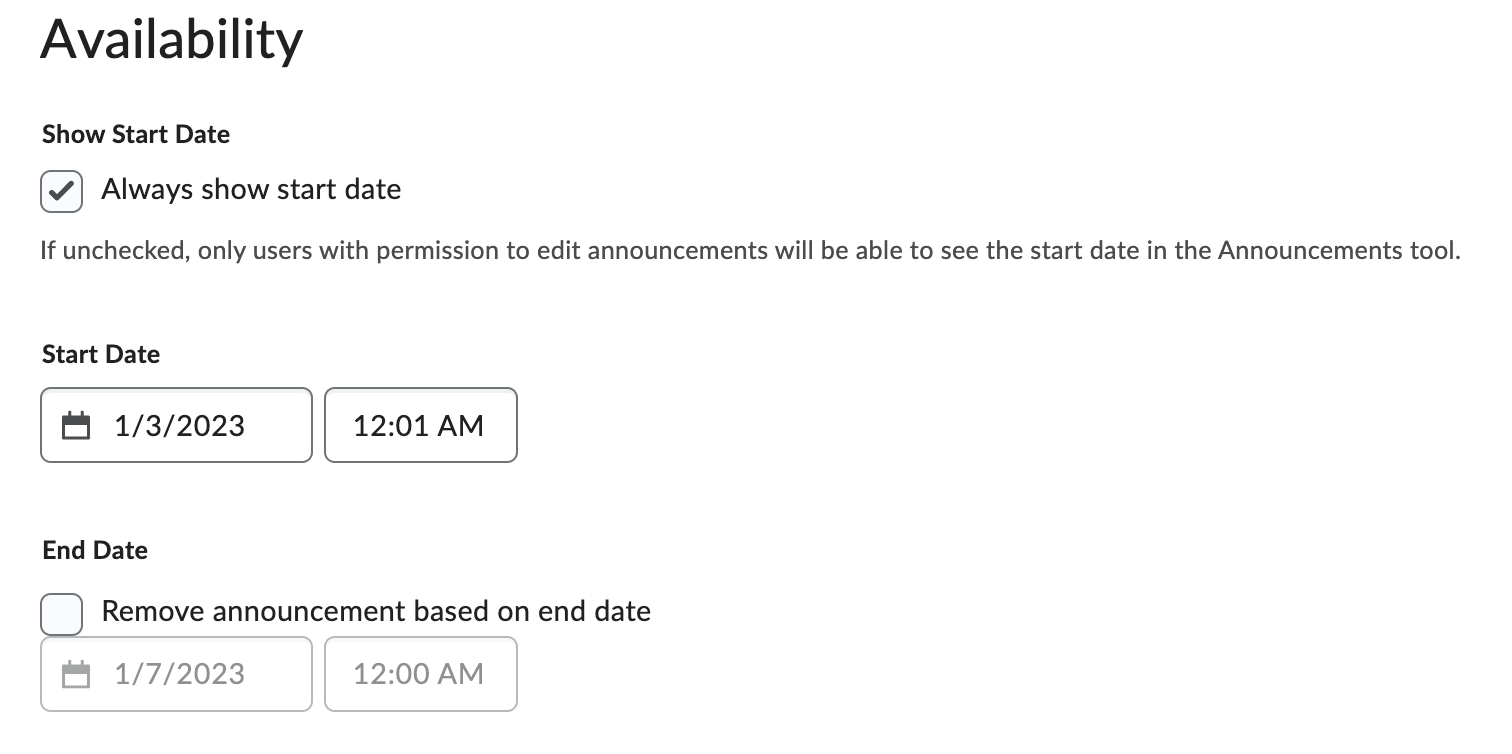Click the Availability heading
The width and height of the screenshot is (1512, 754).
(x=171, y=38)
